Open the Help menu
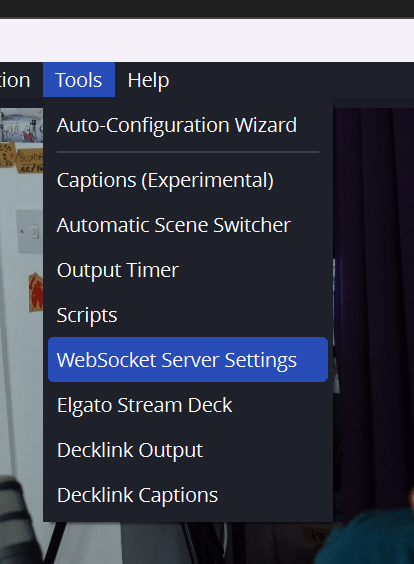 (x=148, y=80)
